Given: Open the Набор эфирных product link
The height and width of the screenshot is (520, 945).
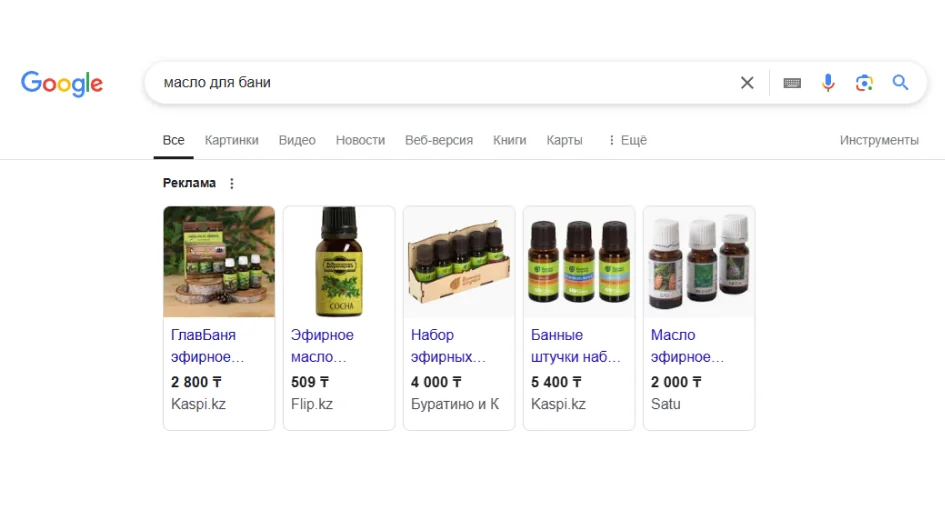Looking at the screenshot, I should pyautogui.click(x=448, y=346).
